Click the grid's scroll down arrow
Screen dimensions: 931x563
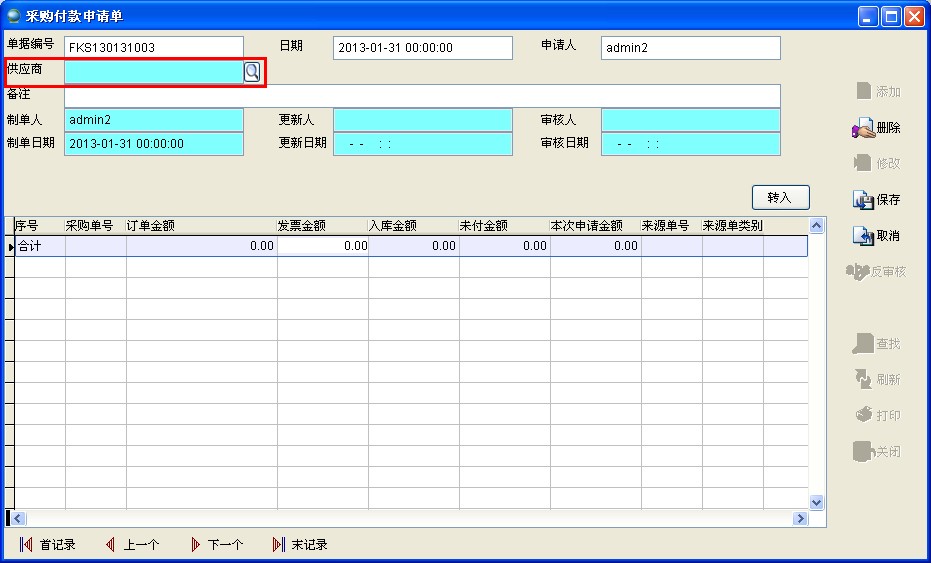coord(816,502)
